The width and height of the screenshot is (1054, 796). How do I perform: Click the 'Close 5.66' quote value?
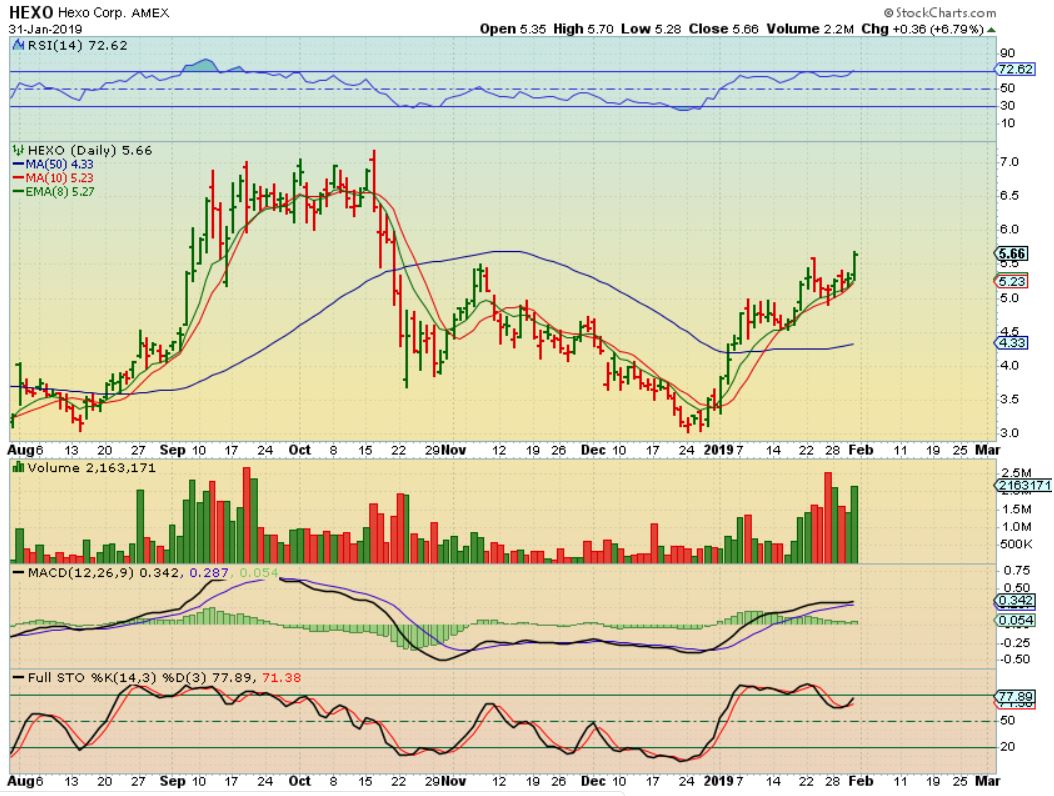coord(723,29)
